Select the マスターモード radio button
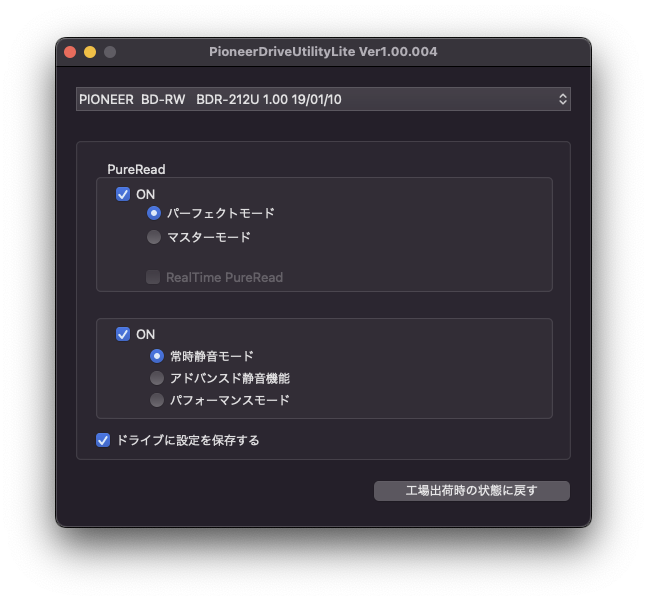 [x=154, y=237]
